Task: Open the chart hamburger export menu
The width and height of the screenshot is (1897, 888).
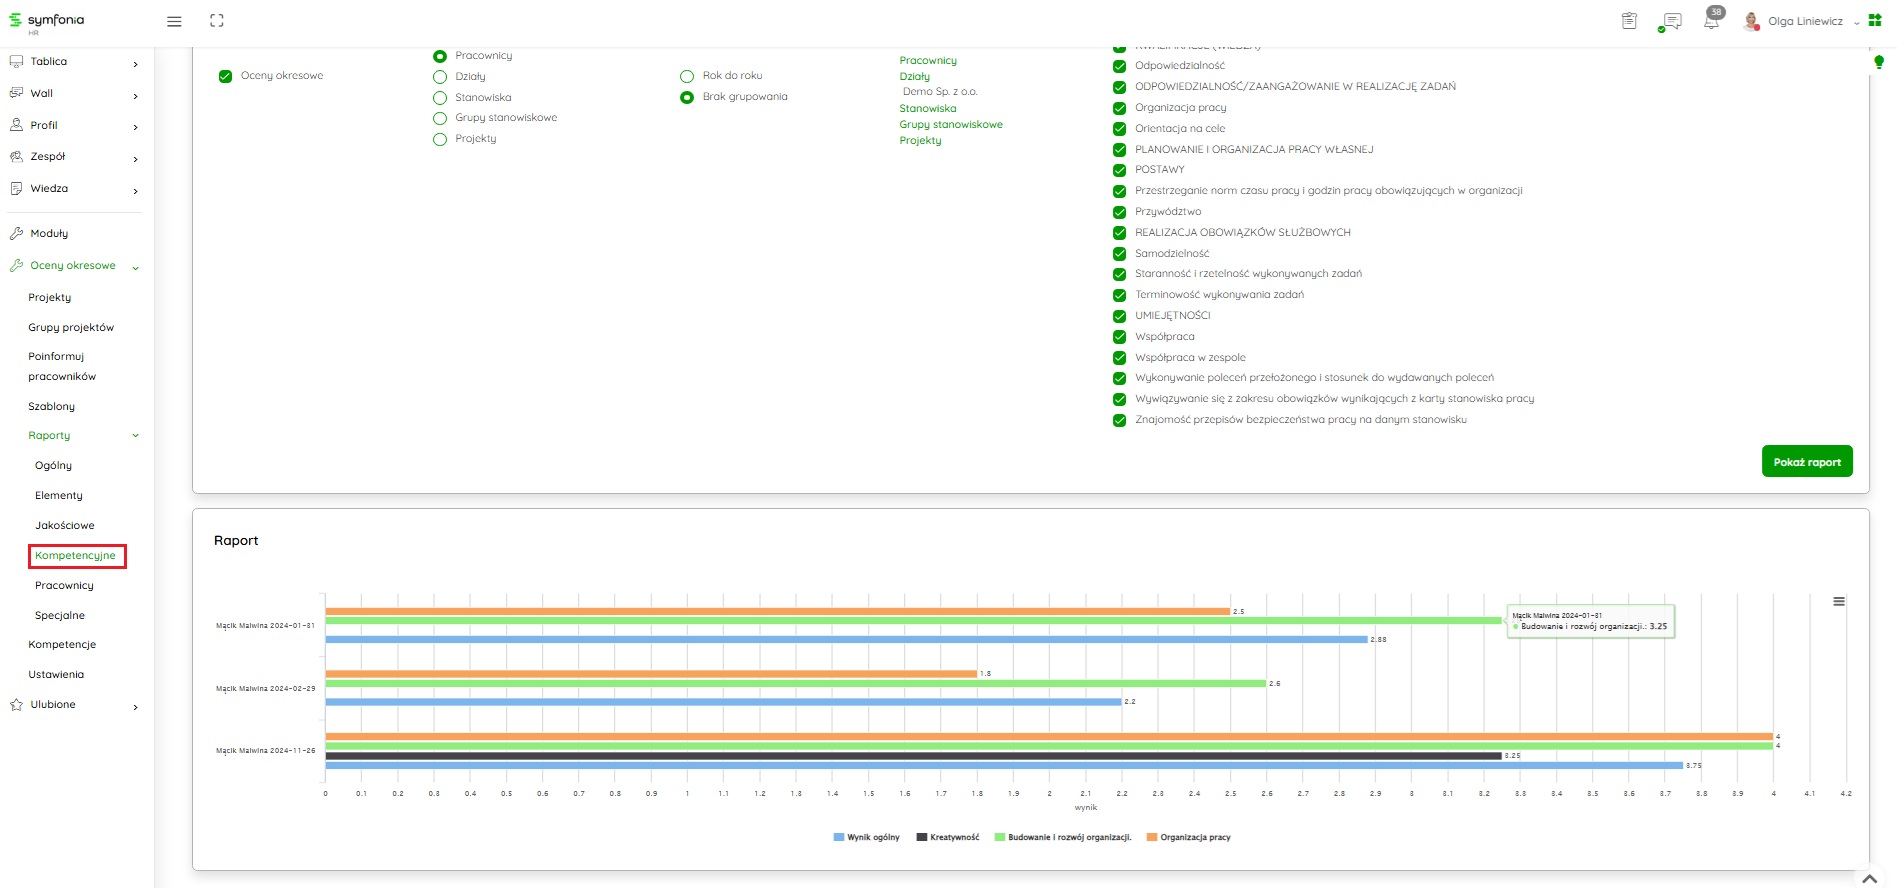Action: [x=1838, y=602]
